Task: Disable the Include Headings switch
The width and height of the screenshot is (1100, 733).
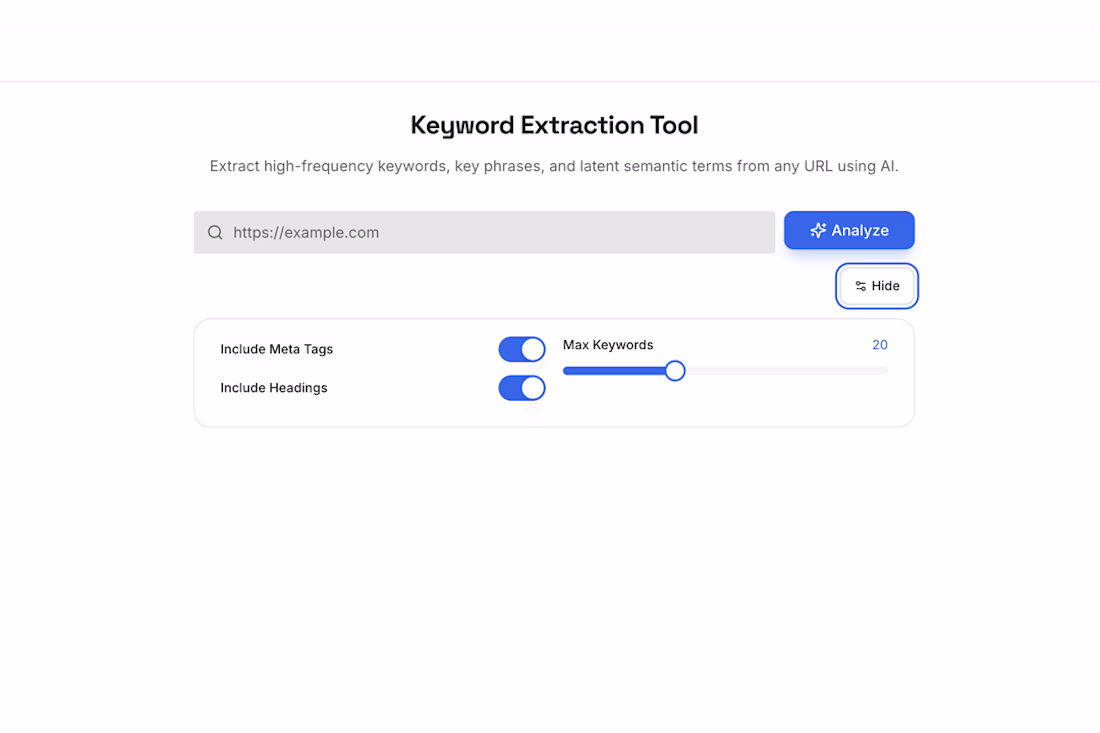Action: (x=521, y=388)
